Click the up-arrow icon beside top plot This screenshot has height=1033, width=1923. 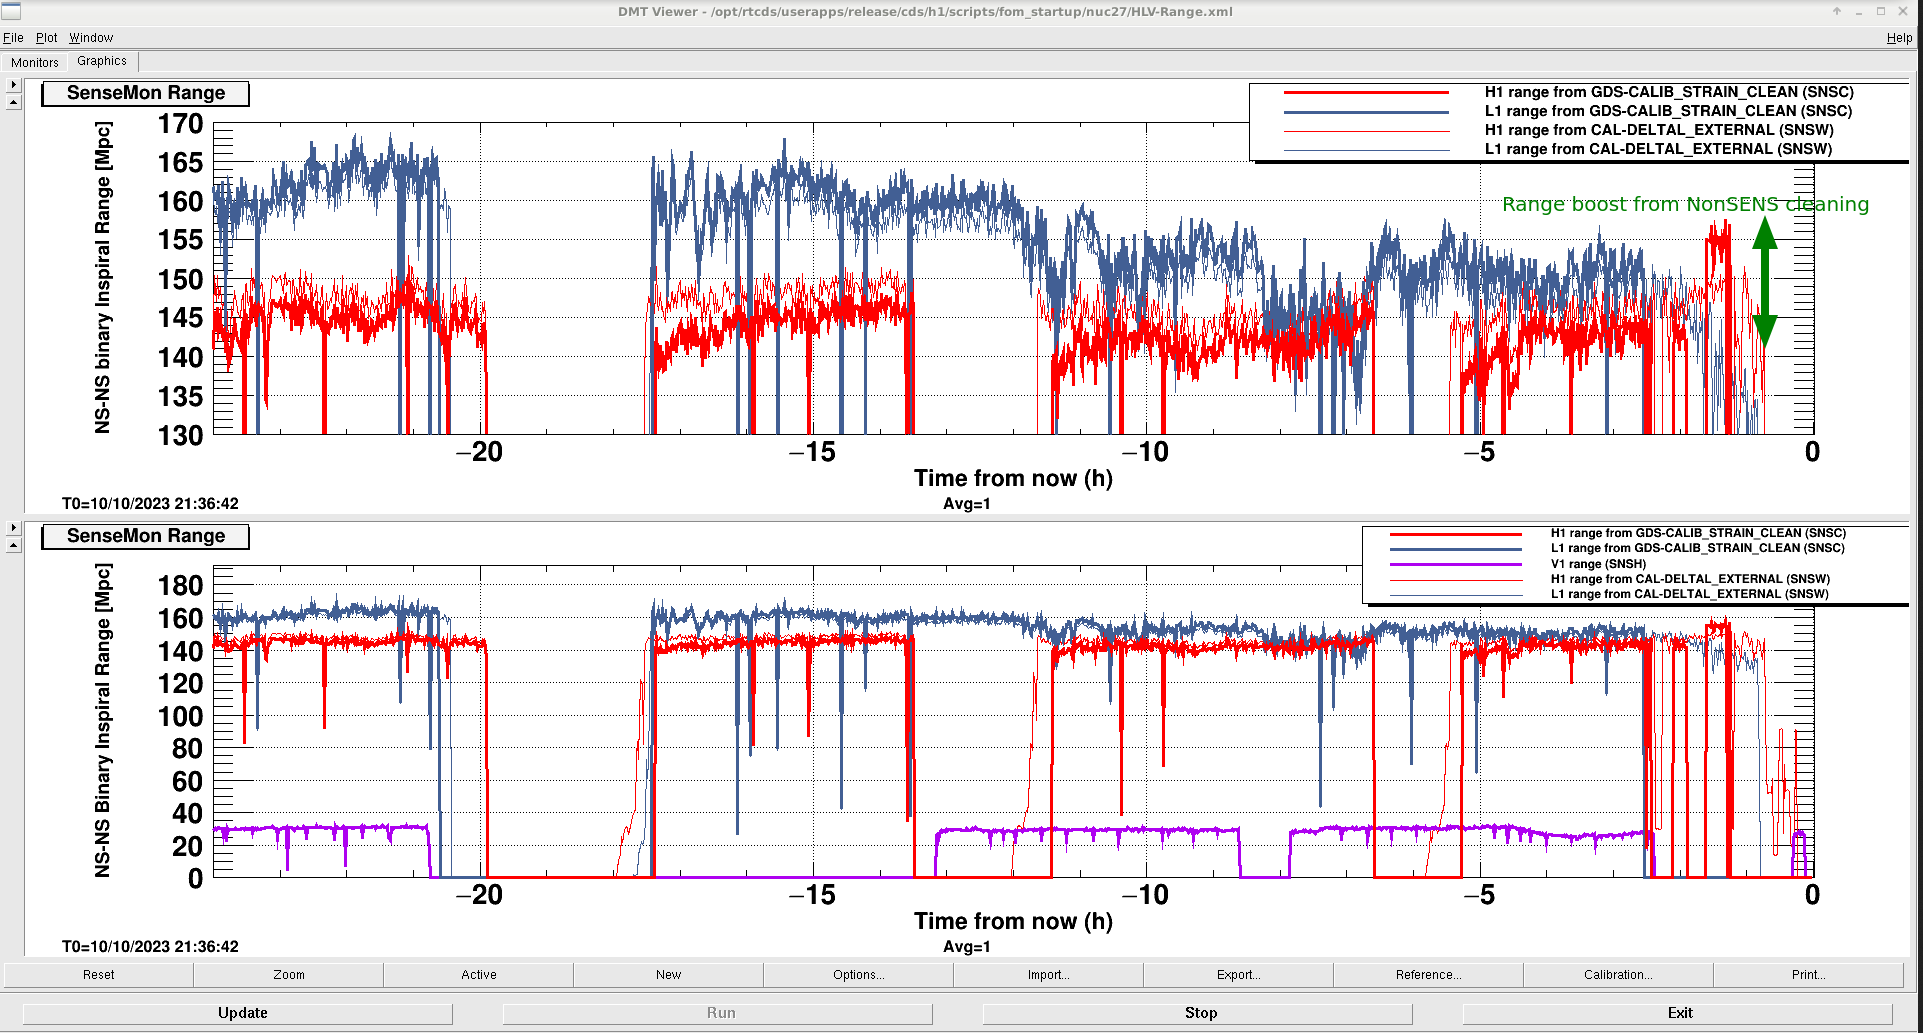(x=13, y=102)
